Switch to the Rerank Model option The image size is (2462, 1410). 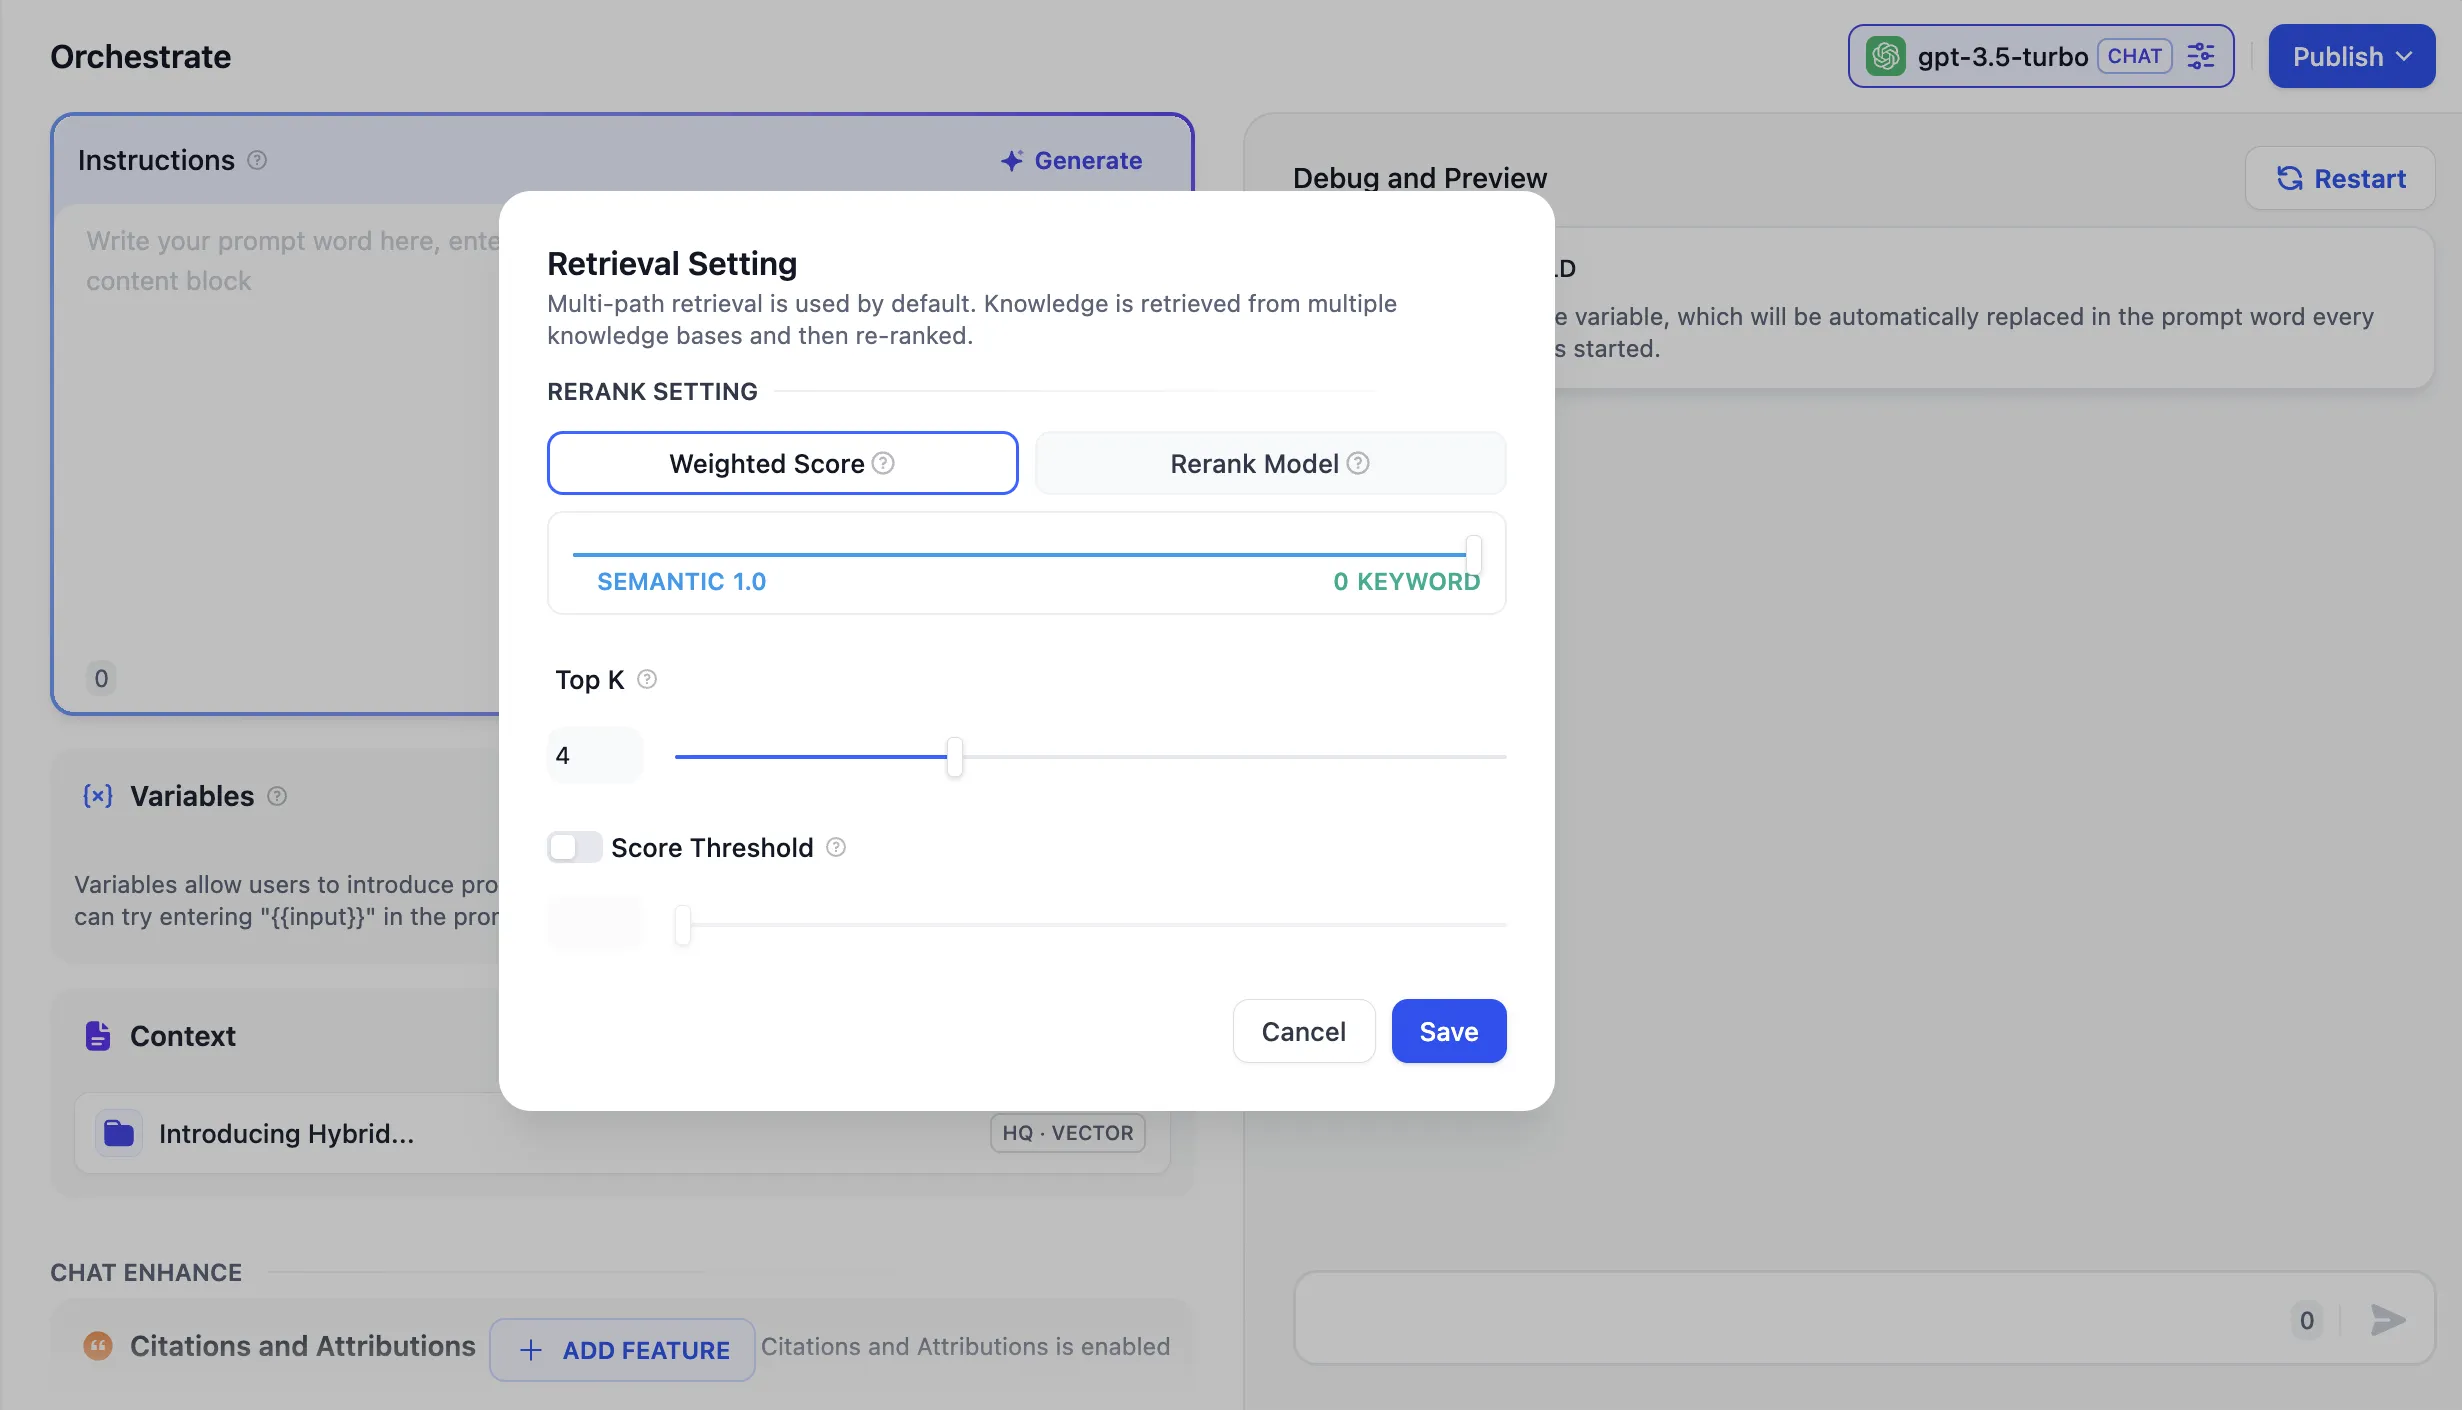click(x=1253, y=463)
